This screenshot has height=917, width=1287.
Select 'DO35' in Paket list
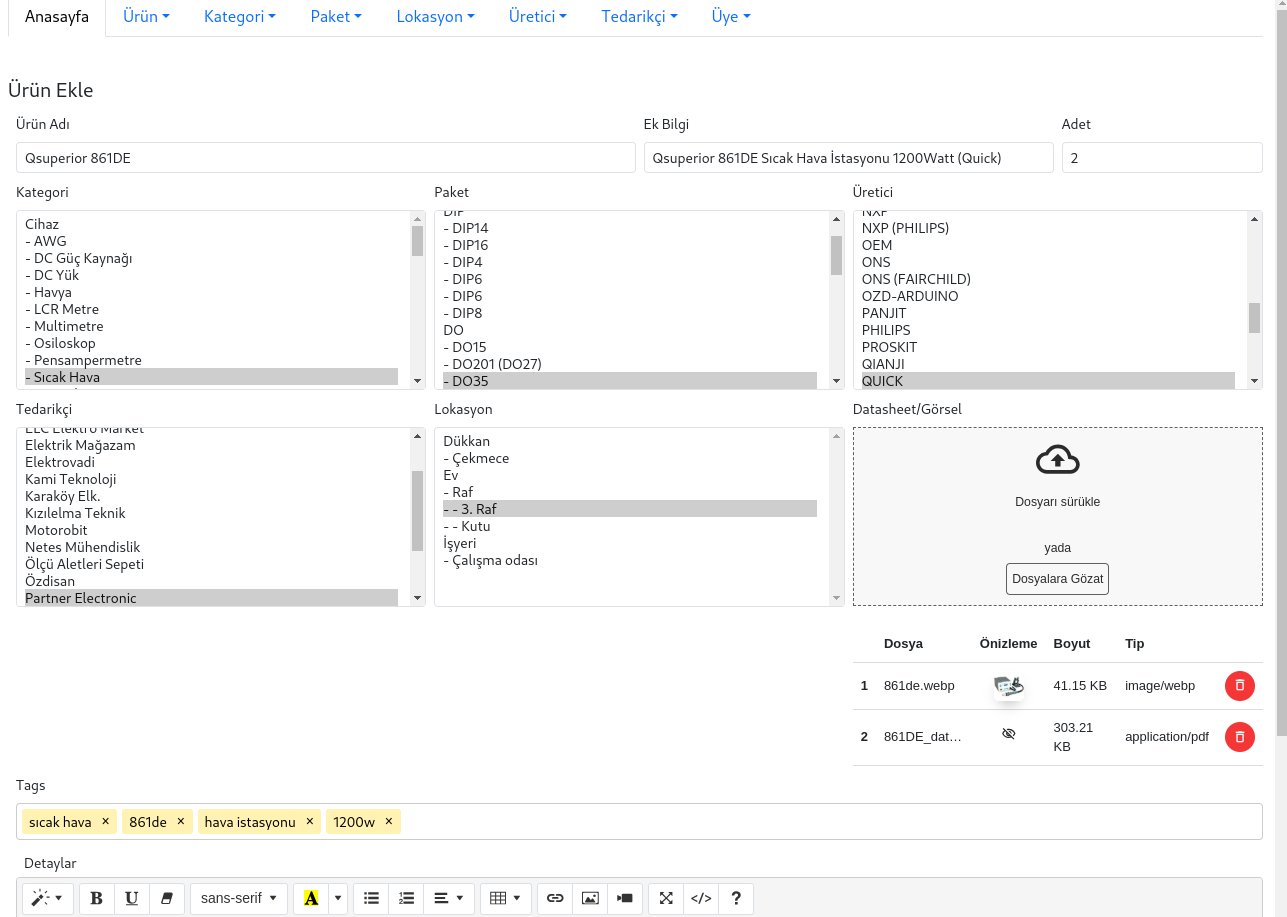click(630, 381)
